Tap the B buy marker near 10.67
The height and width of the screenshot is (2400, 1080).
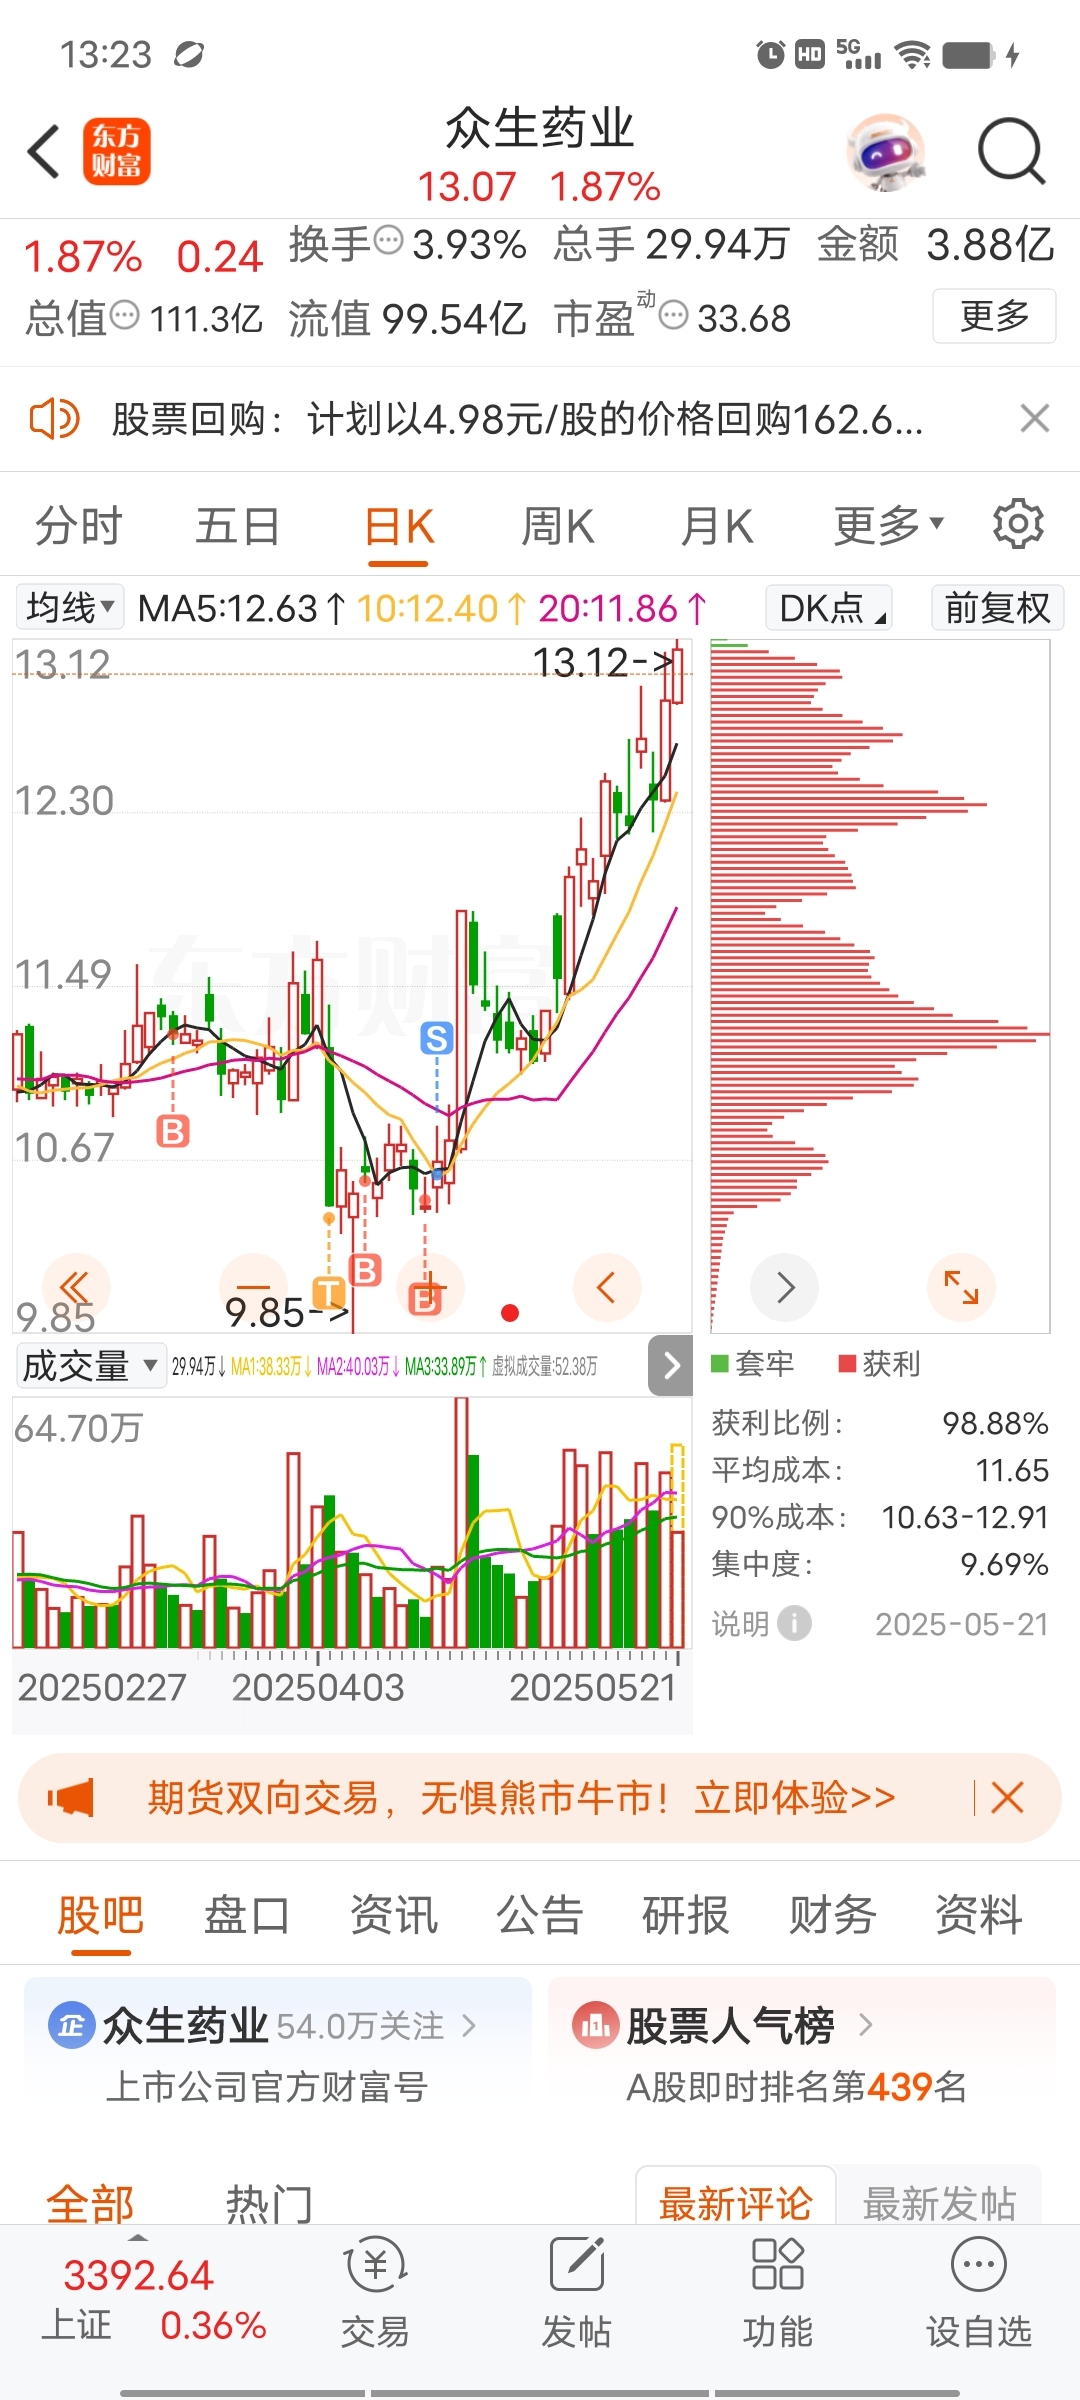click(173, 1132)
